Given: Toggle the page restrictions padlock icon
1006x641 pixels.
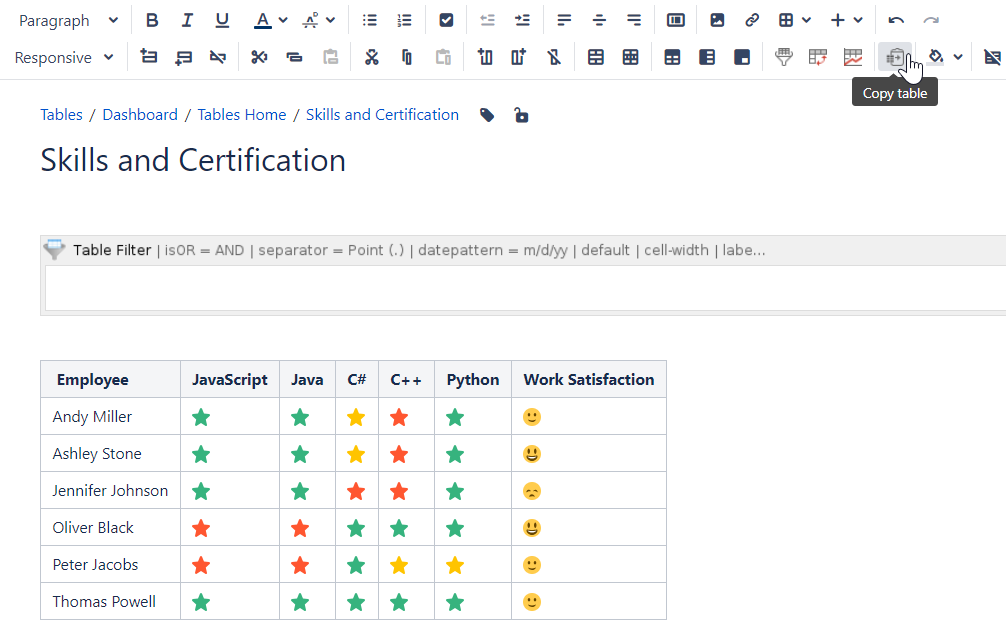Looking at the screenshot, I should coord(521,115).
